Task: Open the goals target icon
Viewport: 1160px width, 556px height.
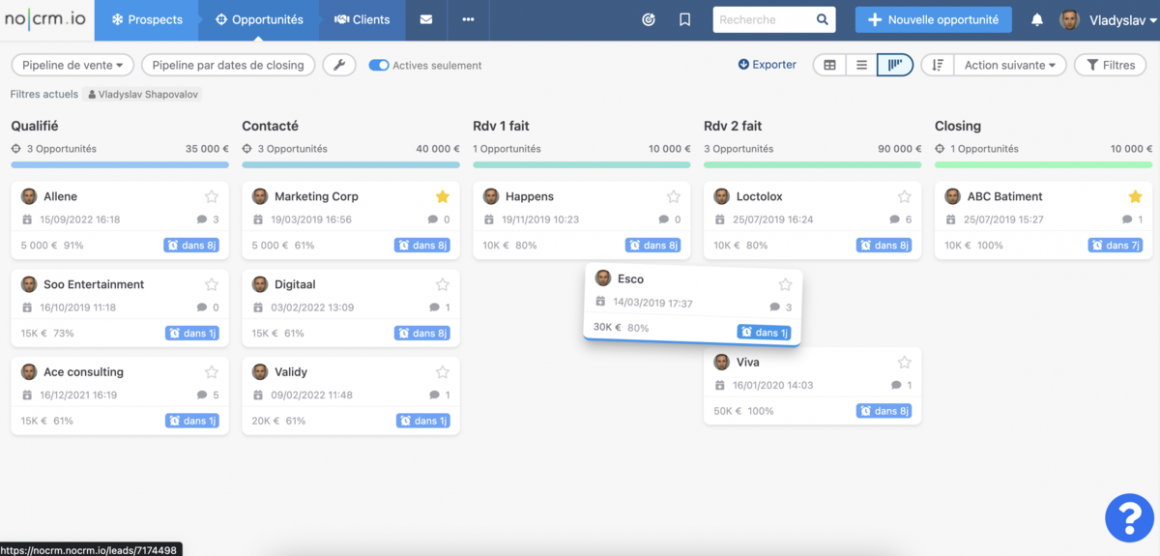Action: coord(648,20)
